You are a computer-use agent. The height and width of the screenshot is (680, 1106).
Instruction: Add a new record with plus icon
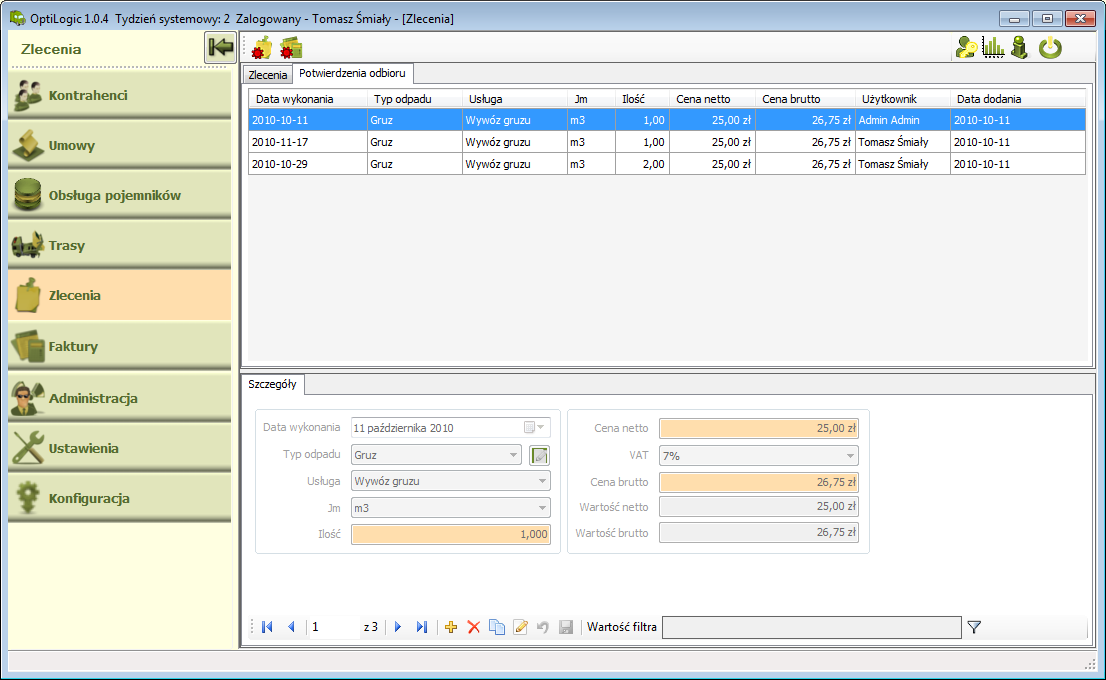(451, 626)
